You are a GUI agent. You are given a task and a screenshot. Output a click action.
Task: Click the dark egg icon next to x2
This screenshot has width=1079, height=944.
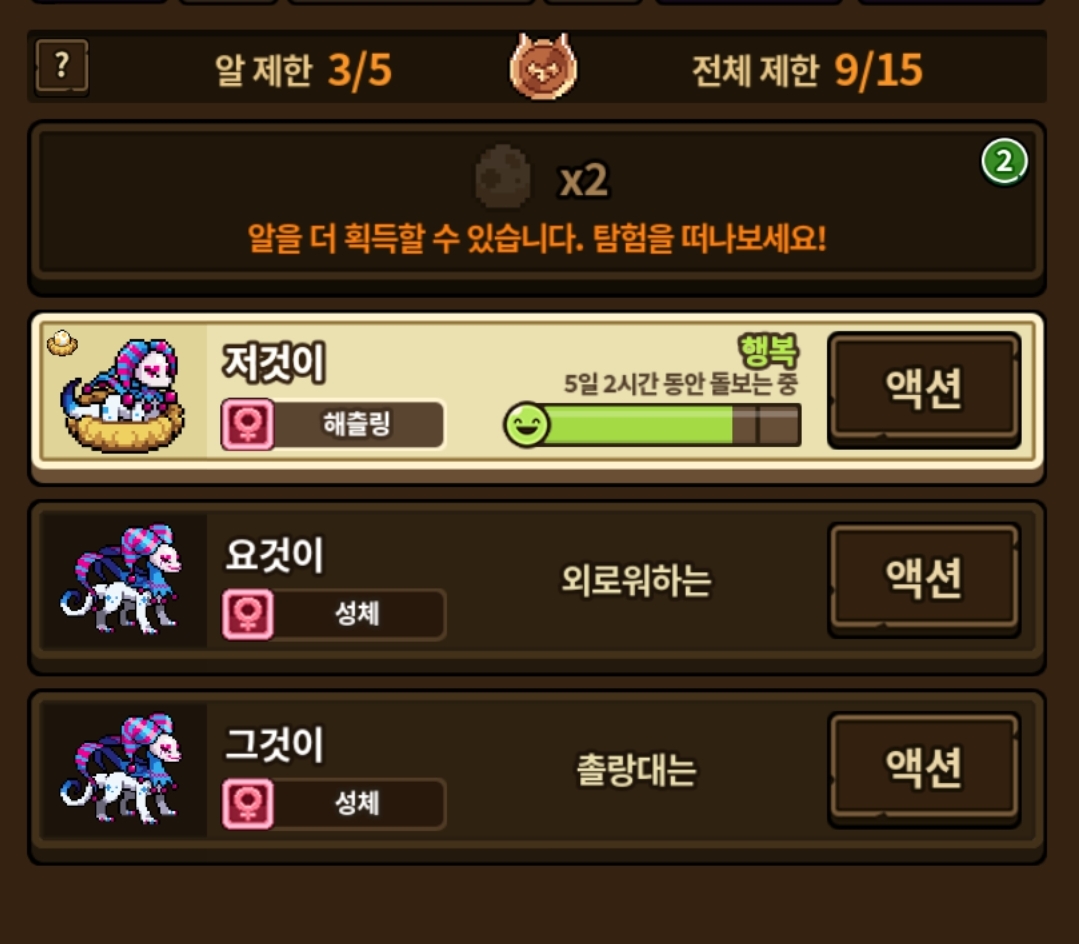click(503, 176)
